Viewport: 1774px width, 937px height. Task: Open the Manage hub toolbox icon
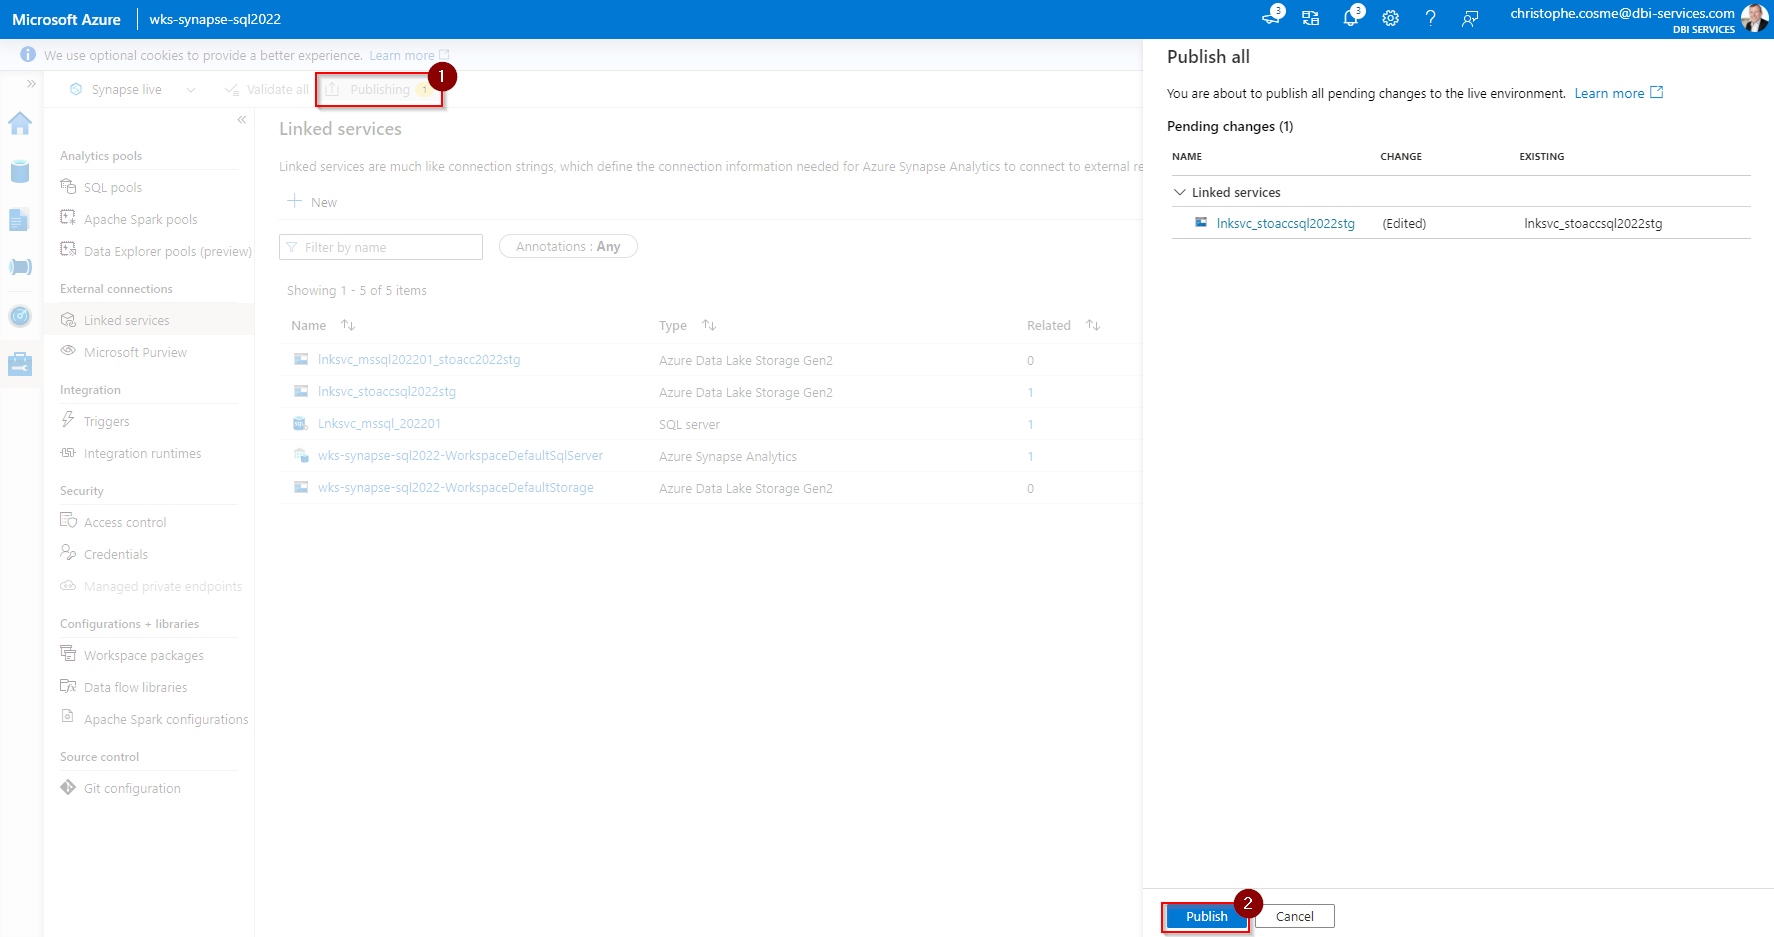20,364
